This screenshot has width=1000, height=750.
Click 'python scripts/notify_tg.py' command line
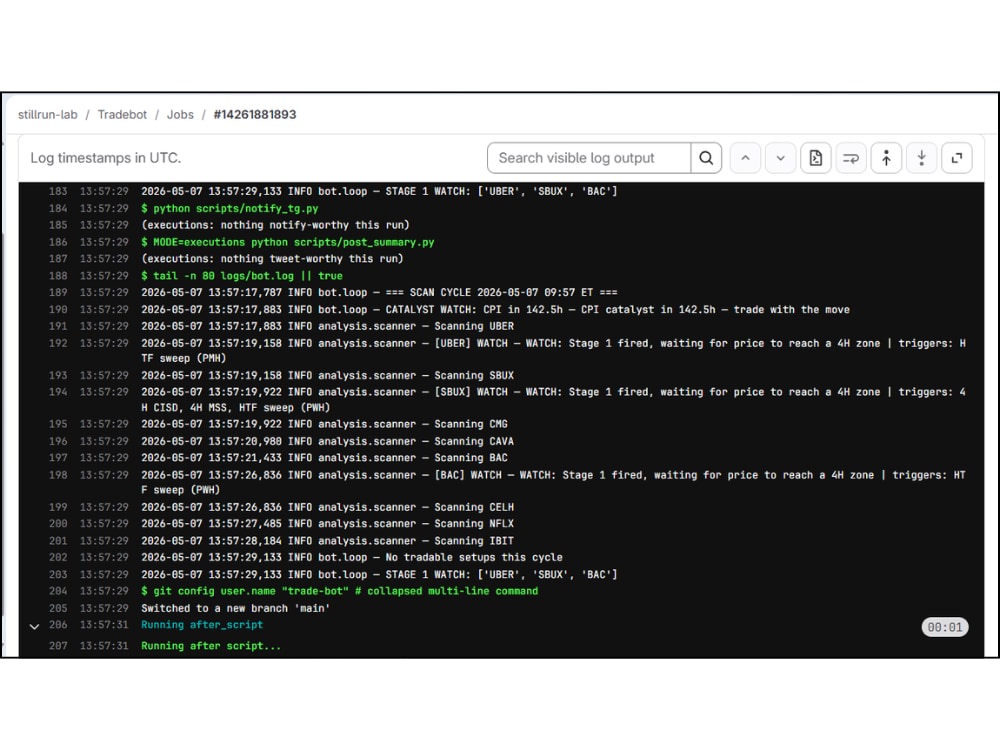230,209
